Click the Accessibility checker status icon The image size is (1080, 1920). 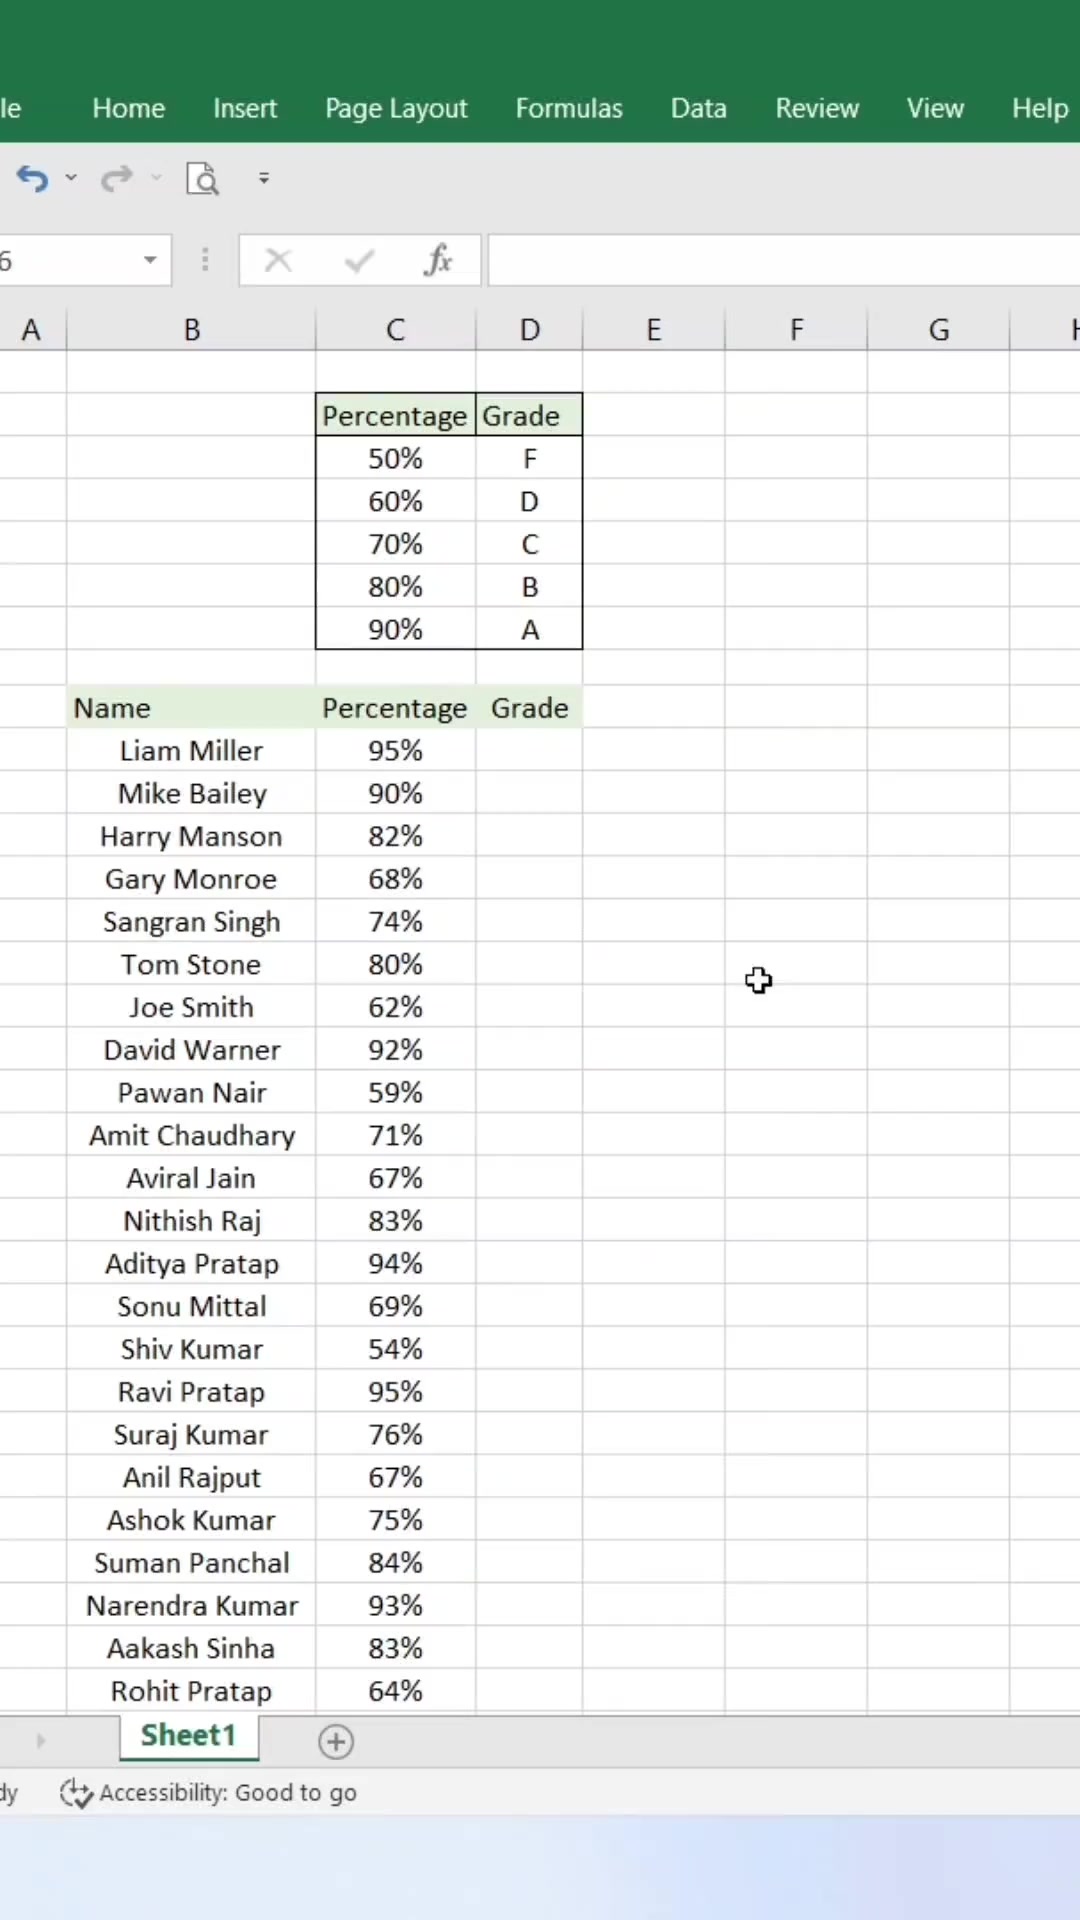[x=76, y=1793]
